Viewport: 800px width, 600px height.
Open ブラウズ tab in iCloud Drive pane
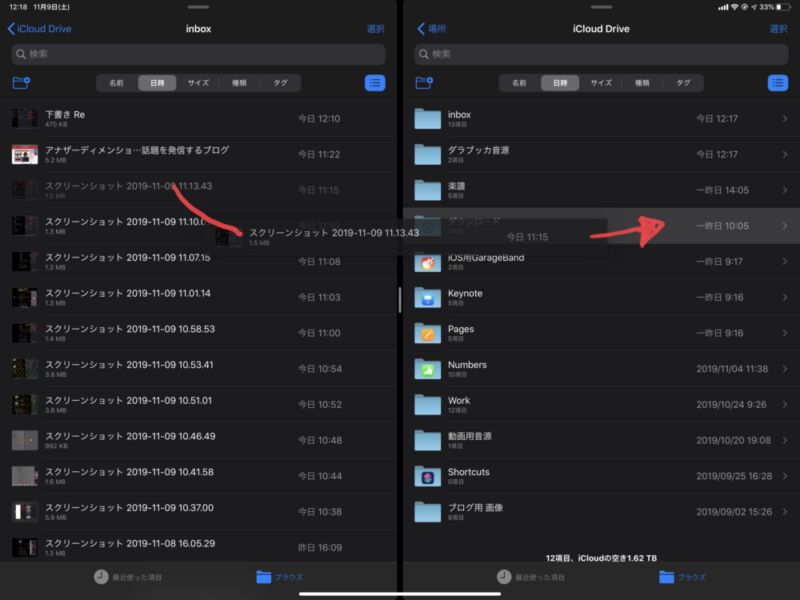click(x=682, y=577)
